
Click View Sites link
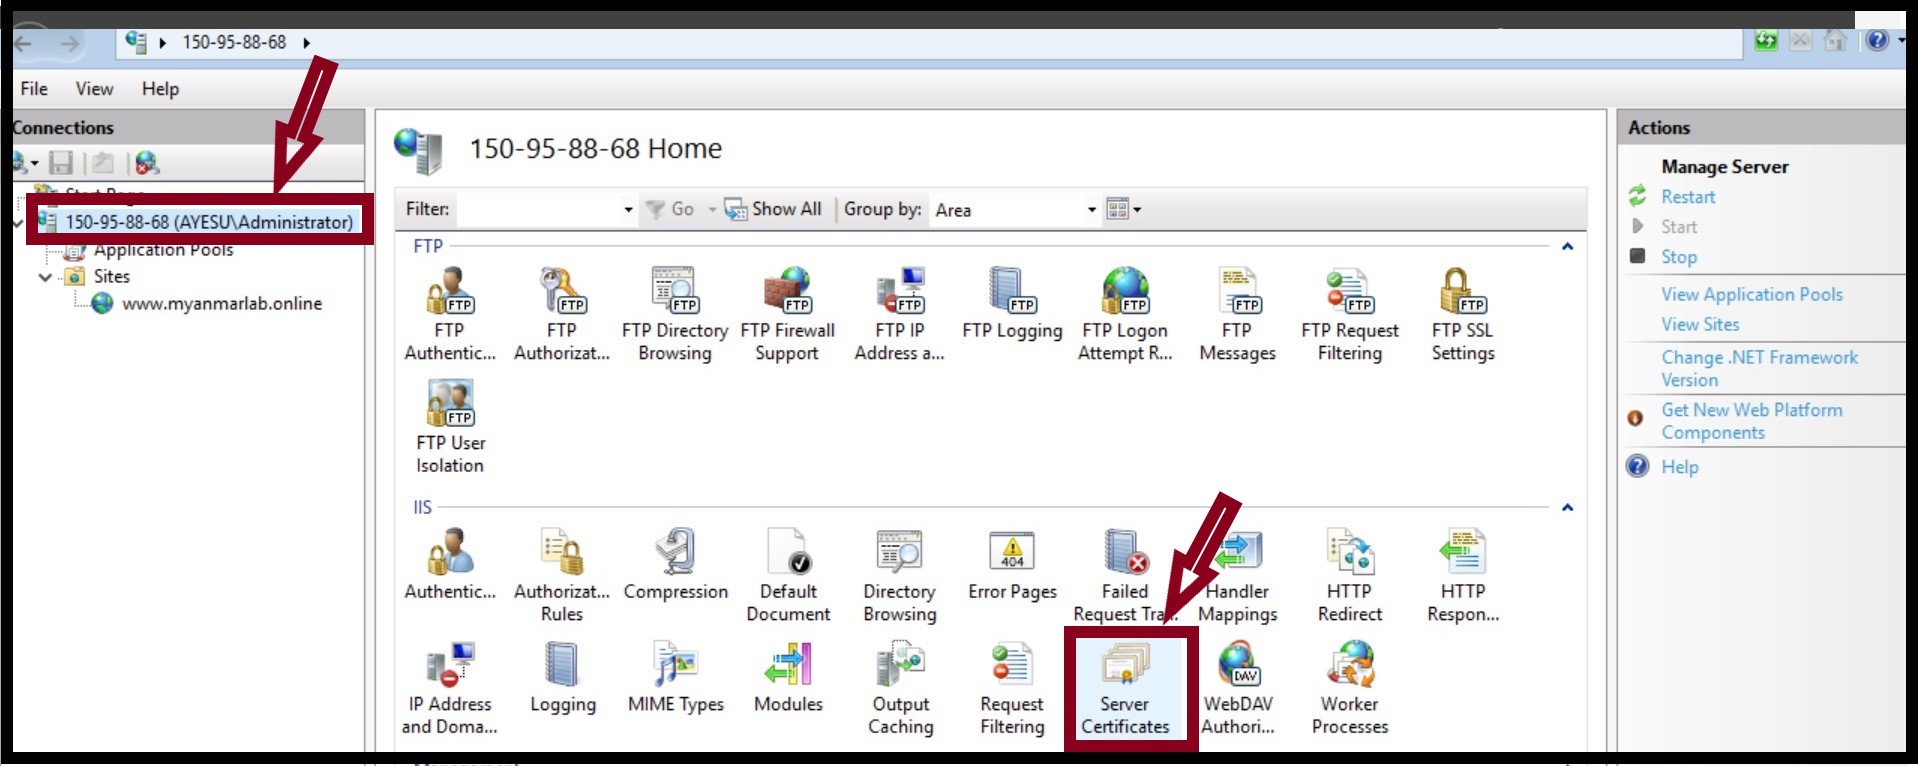pyautogui.click(x=1700, y=324)
